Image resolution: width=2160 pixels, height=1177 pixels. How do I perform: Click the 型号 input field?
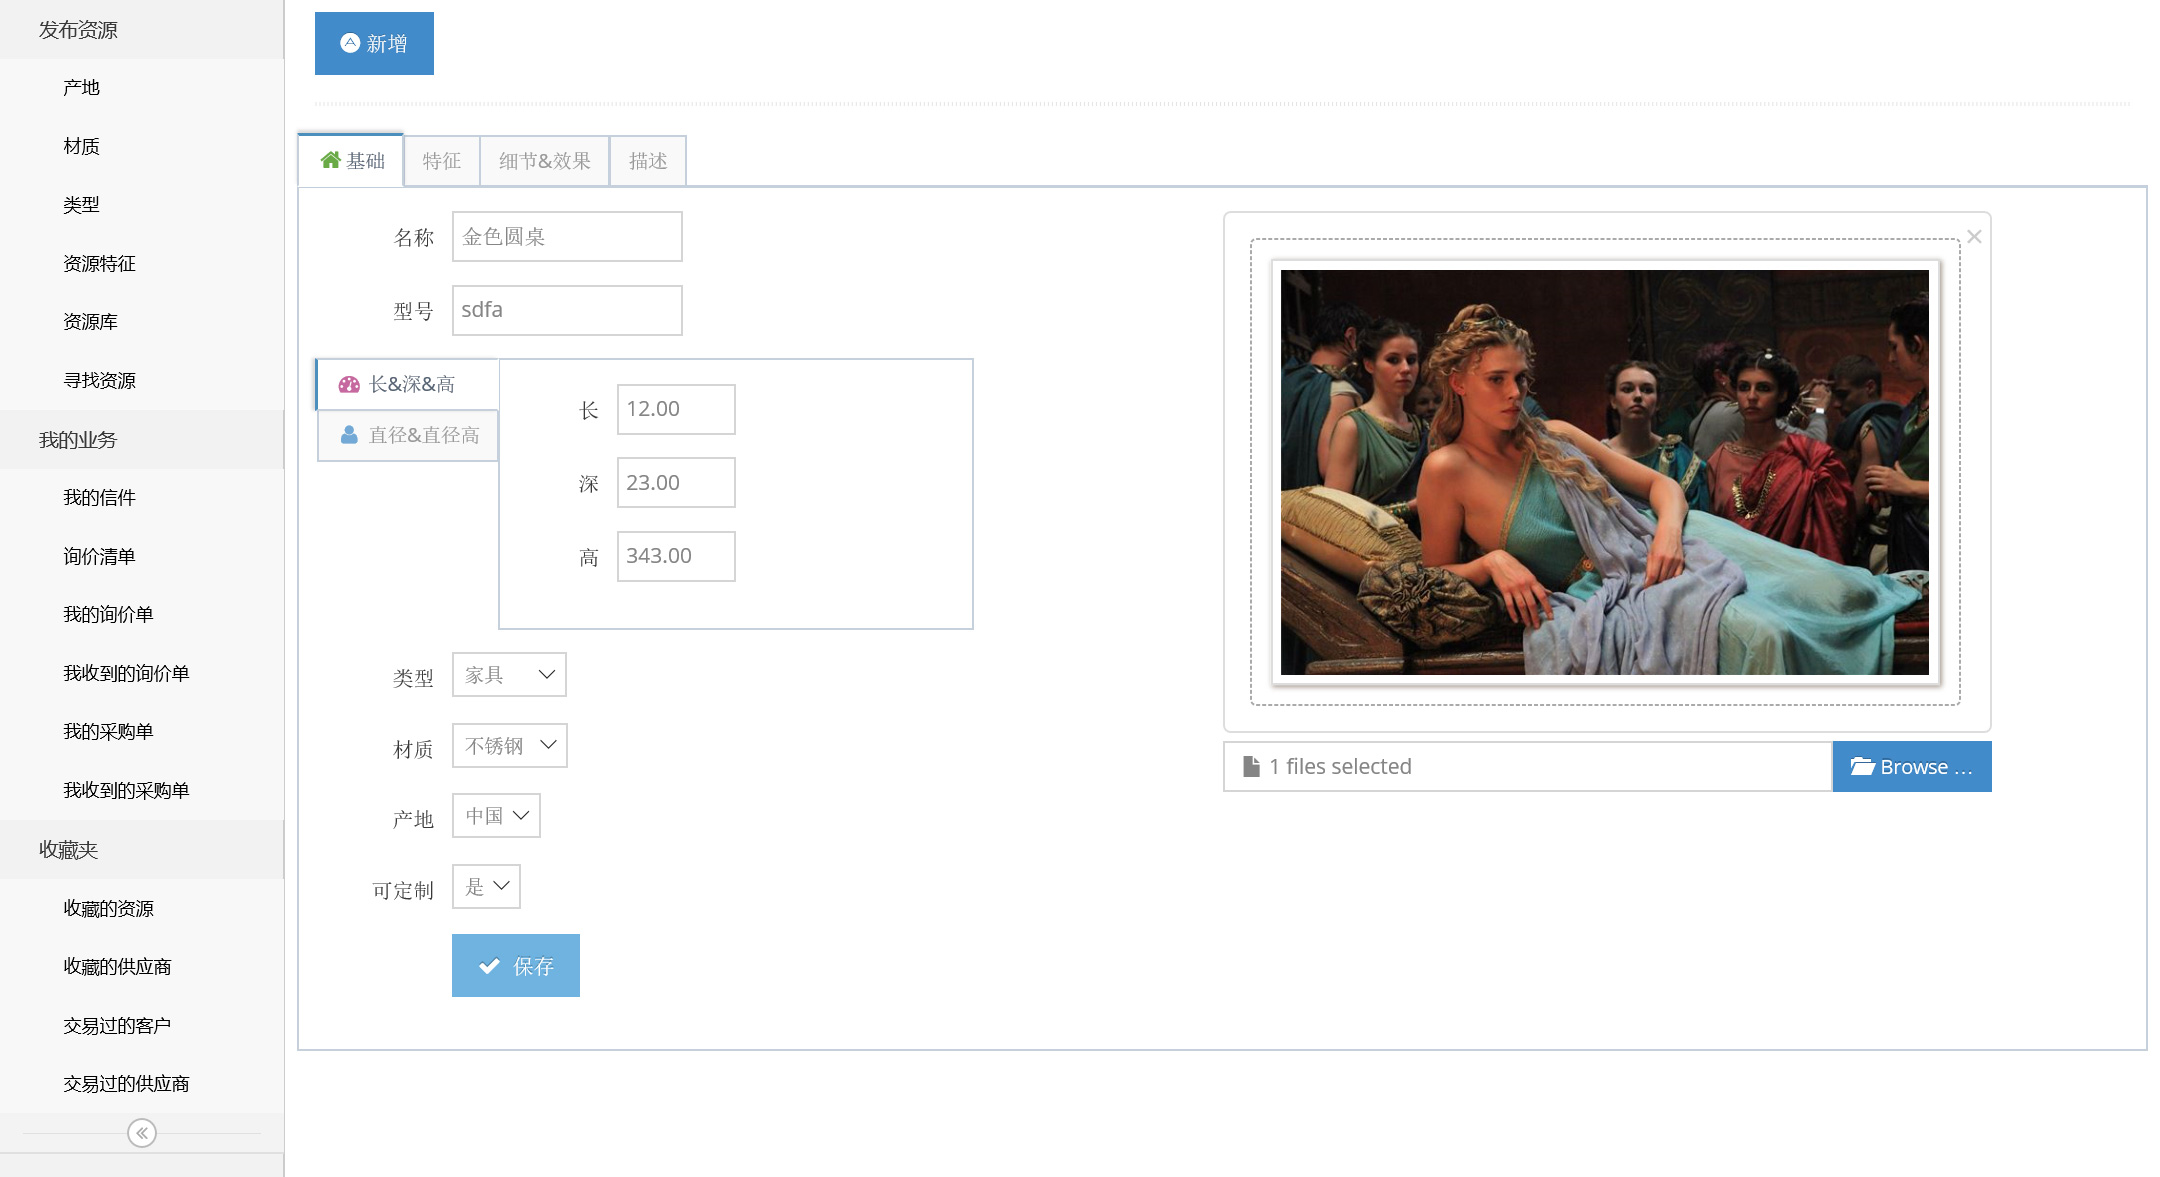tap(567, 310)
